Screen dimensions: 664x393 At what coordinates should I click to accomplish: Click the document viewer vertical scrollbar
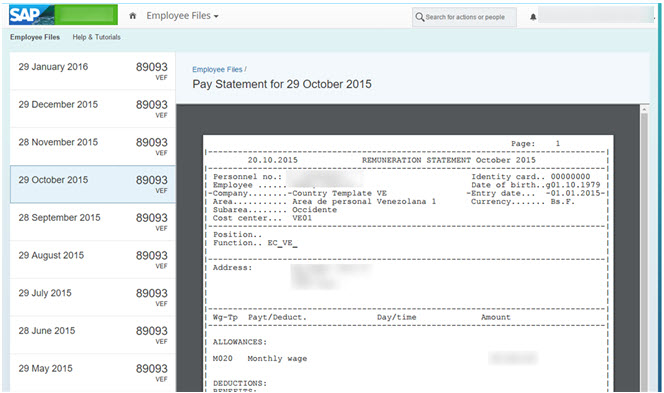(644, 252)
